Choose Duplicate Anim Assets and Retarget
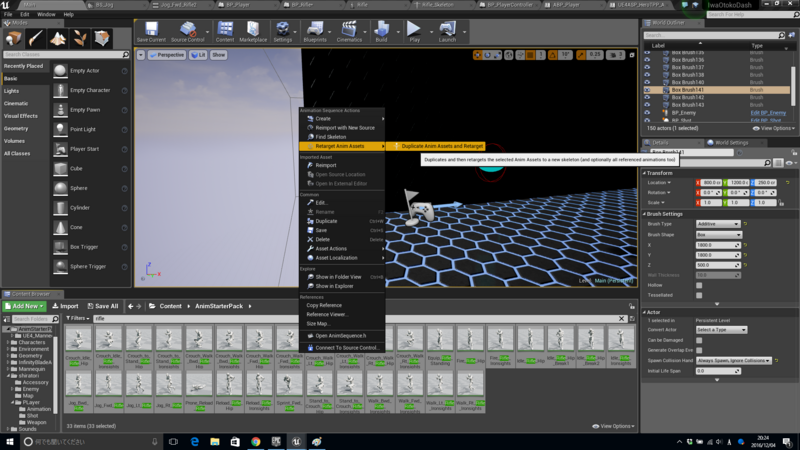The image size is (800, 450). tap(435, 146)
